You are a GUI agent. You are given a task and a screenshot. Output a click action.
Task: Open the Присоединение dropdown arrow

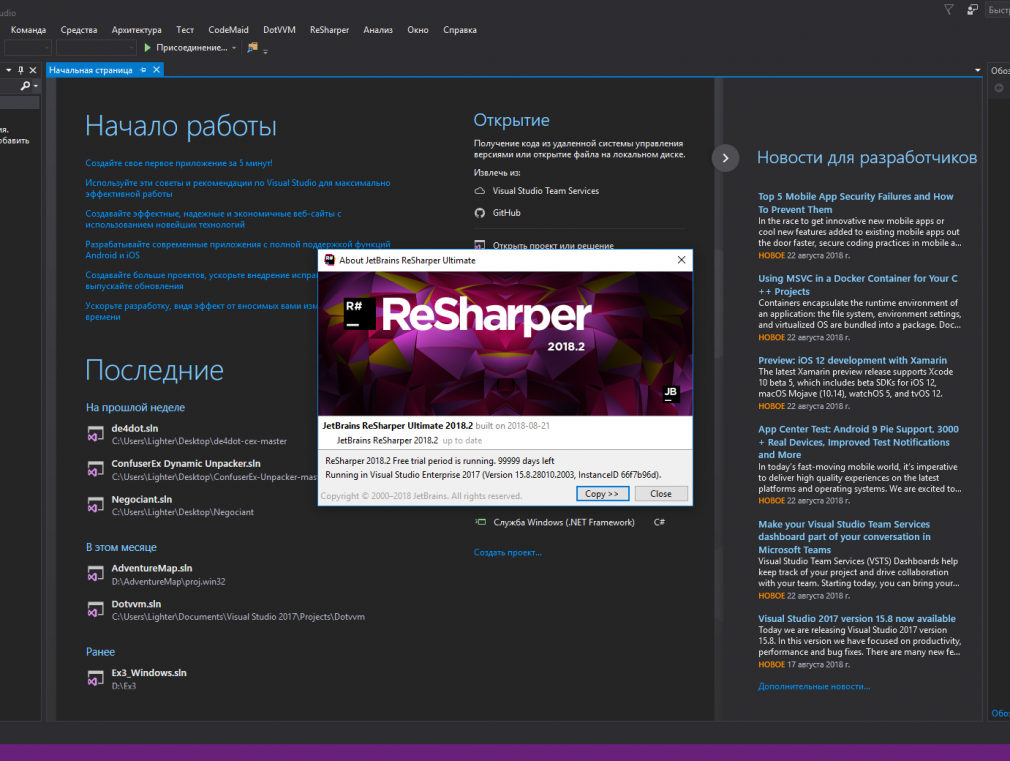point(234,48)
